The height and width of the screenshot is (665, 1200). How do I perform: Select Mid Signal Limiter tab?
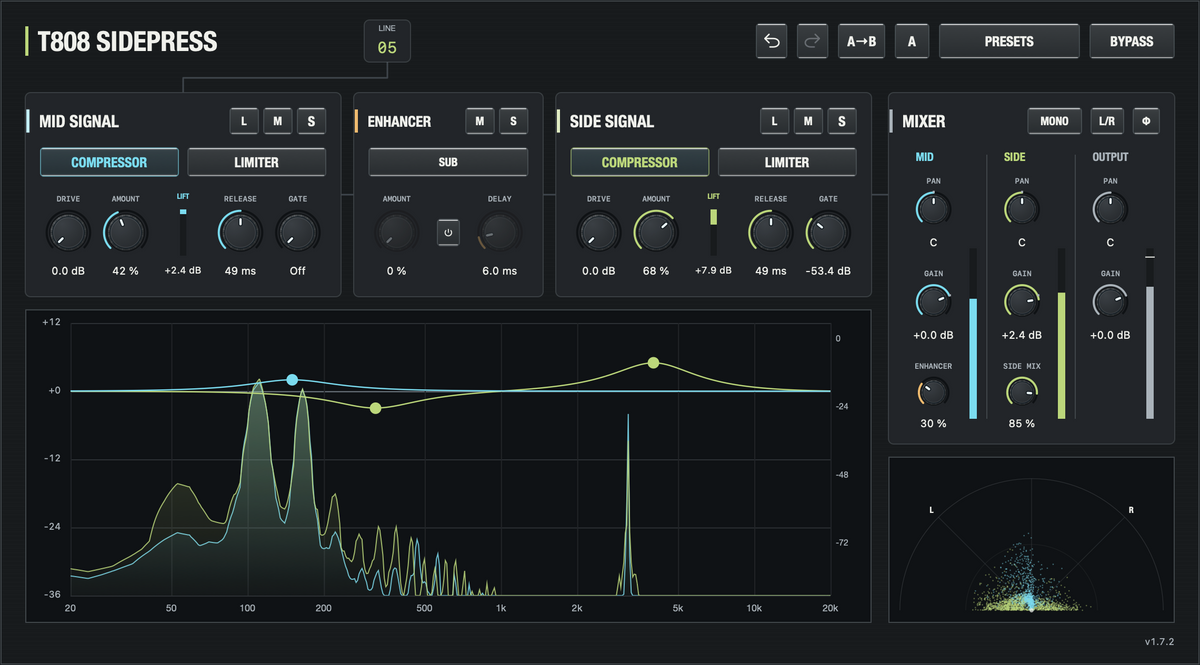[257, 162]
